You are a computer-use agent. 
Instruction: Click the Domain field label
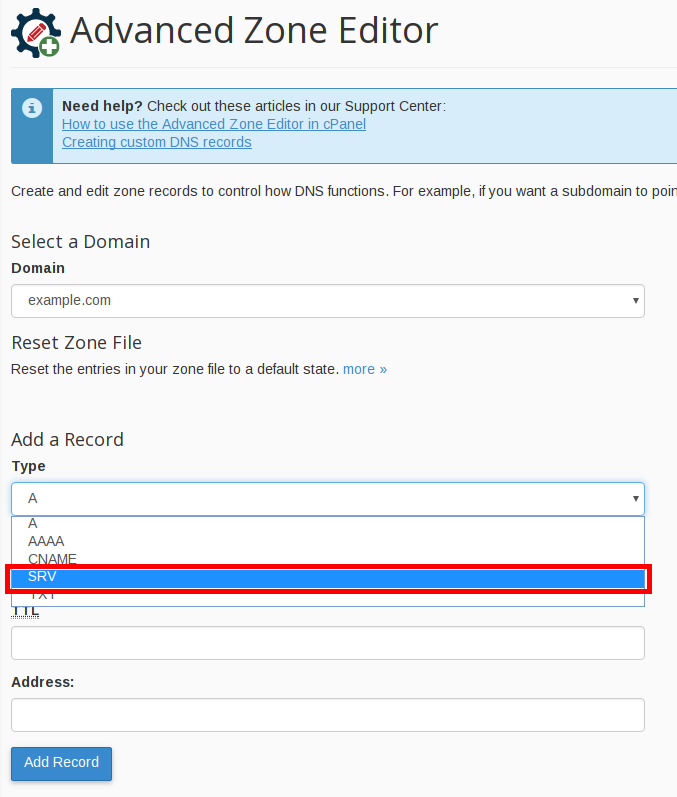[38, 268]
